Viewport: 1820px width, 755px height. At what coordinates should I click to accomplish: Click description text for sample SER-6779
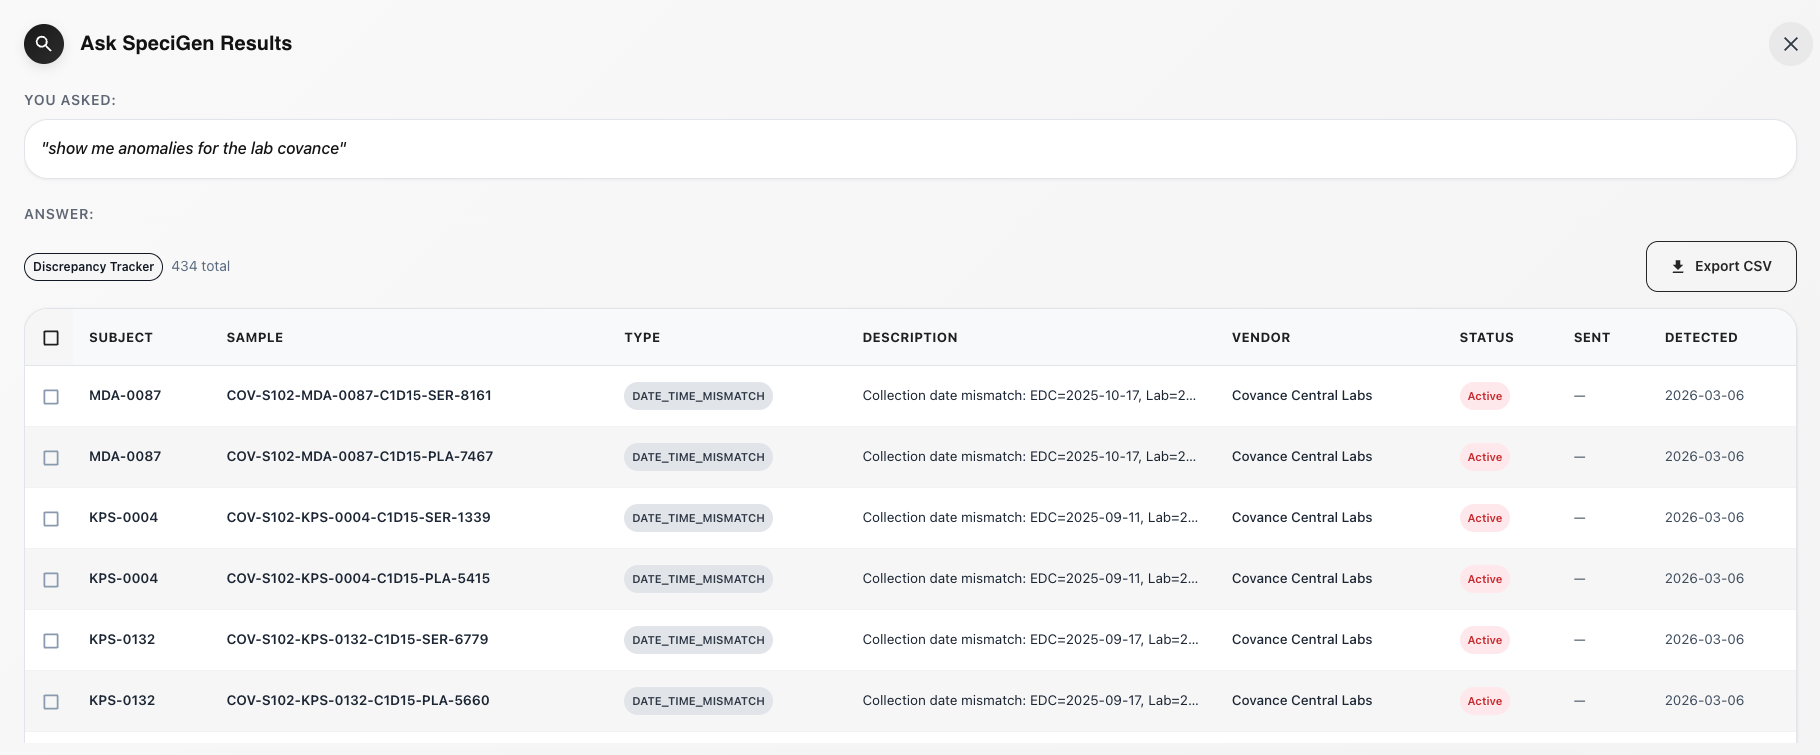click(x=1029, y=640)
